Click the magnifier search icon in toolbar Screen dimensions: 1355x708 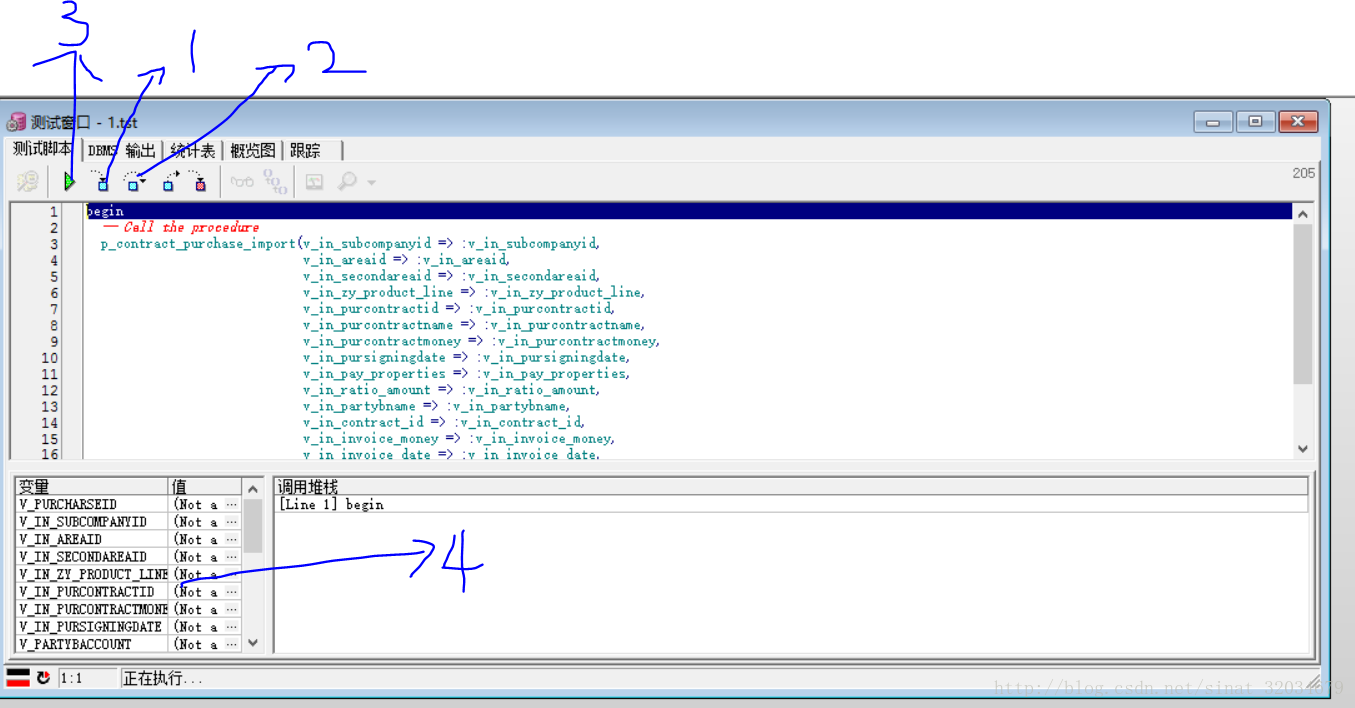[347, 182]
